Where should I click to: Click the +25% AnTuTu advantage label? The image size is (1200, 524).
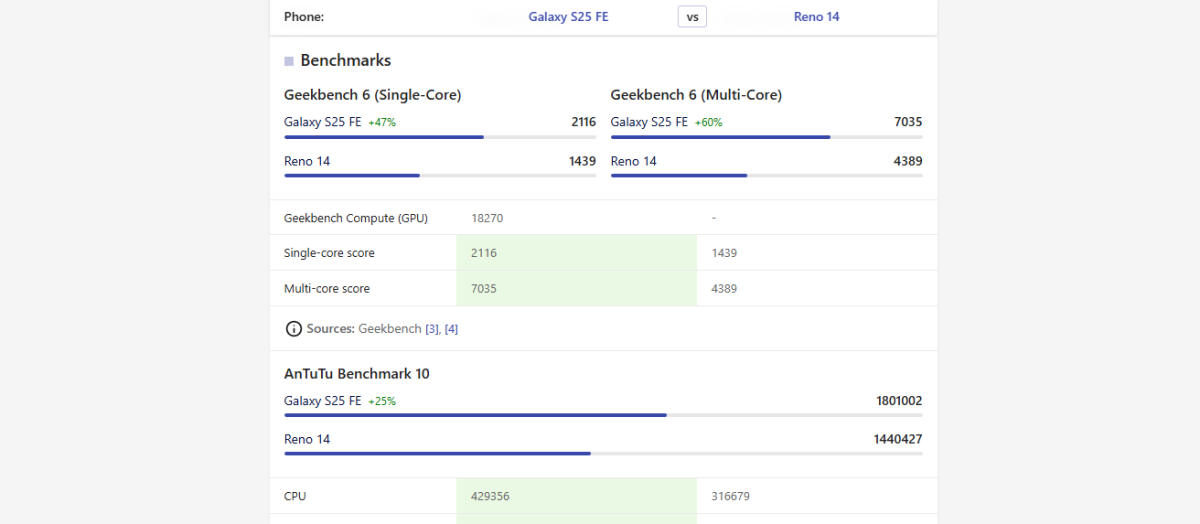point(382,401)
